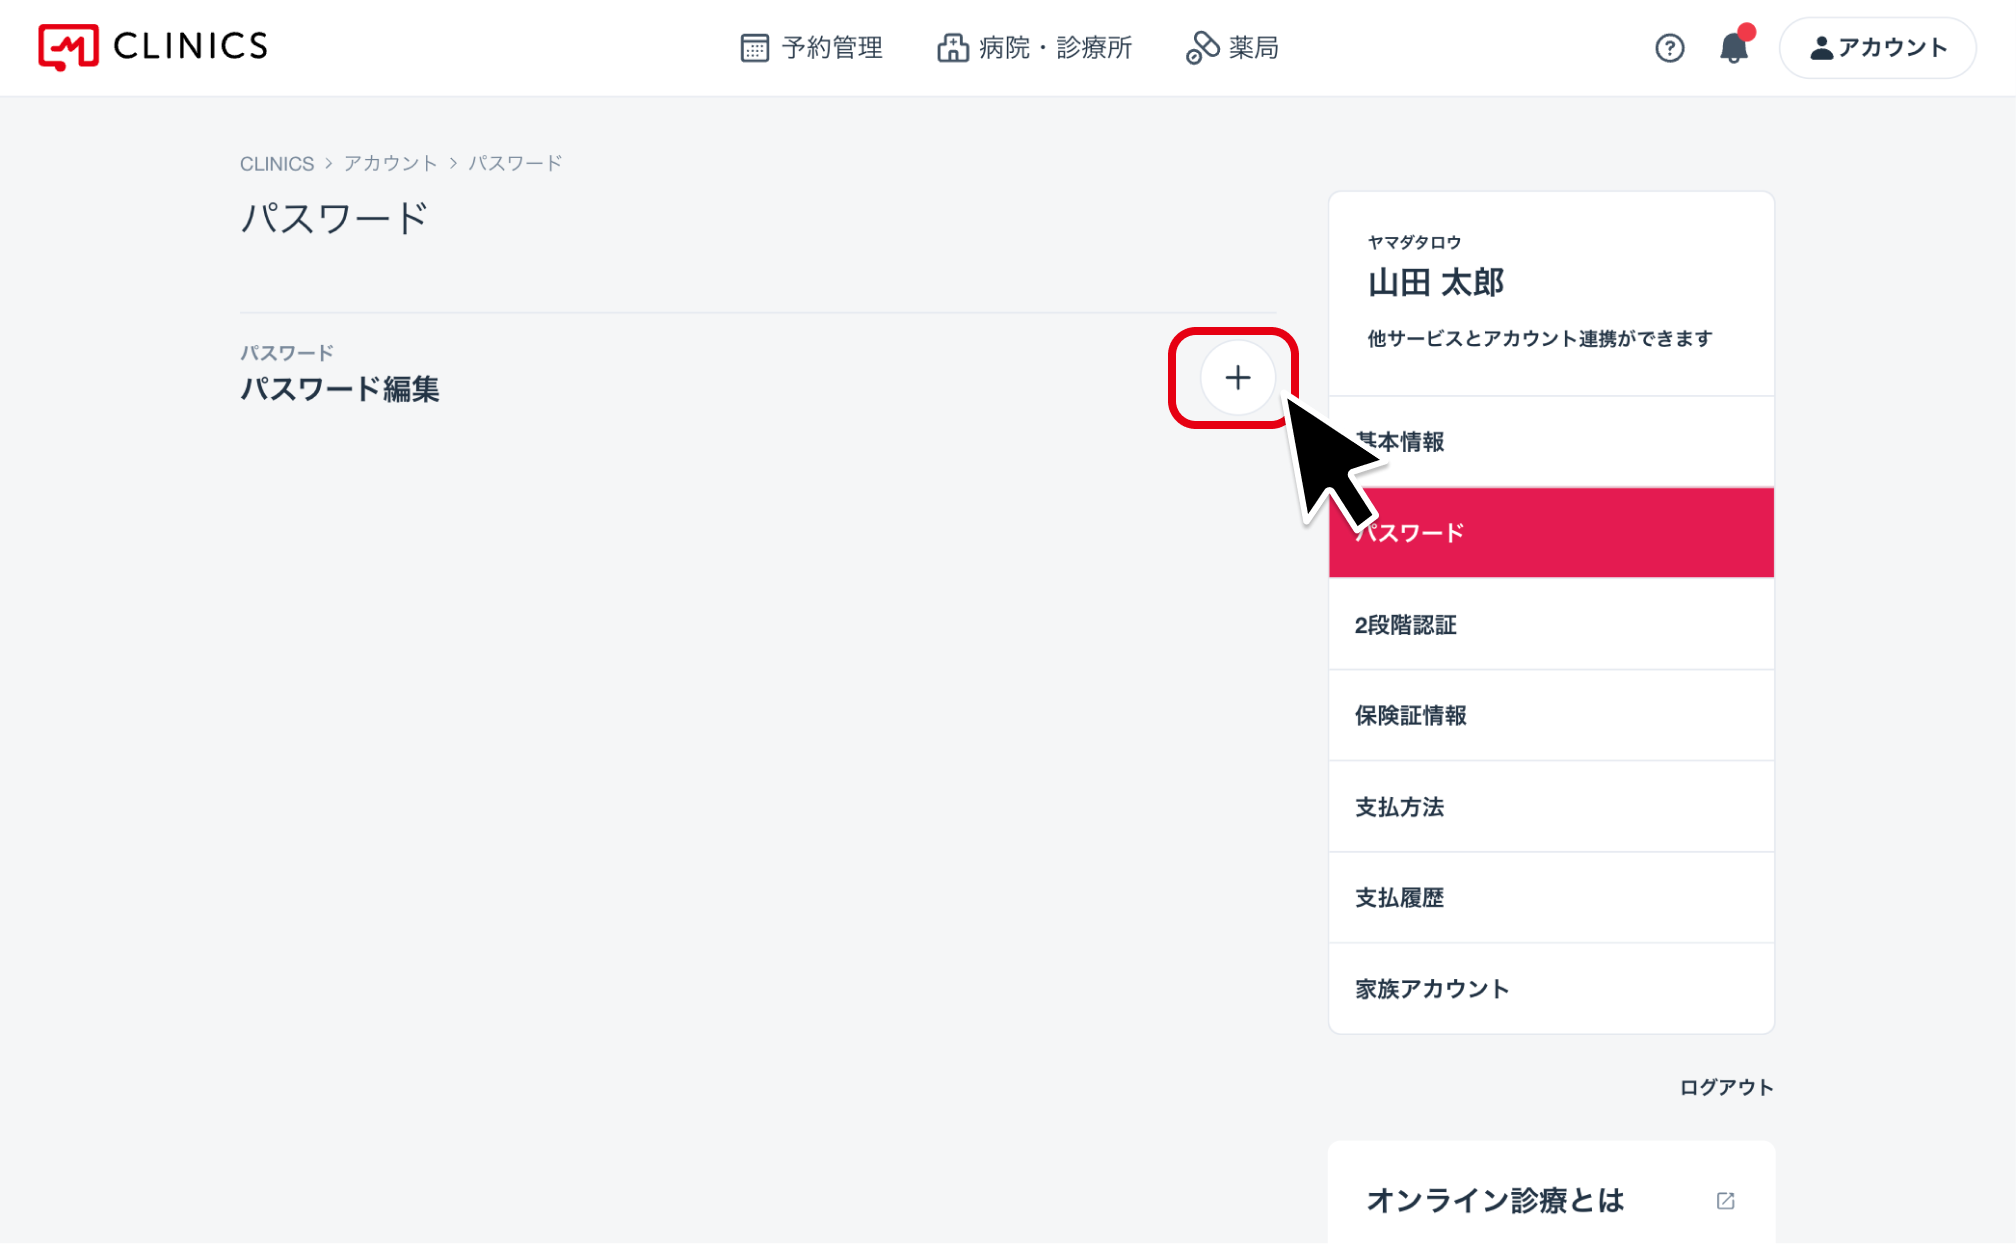Click the calendar icon beside 予約管理
The image size is (2016, 1244).
pos(755,47)
